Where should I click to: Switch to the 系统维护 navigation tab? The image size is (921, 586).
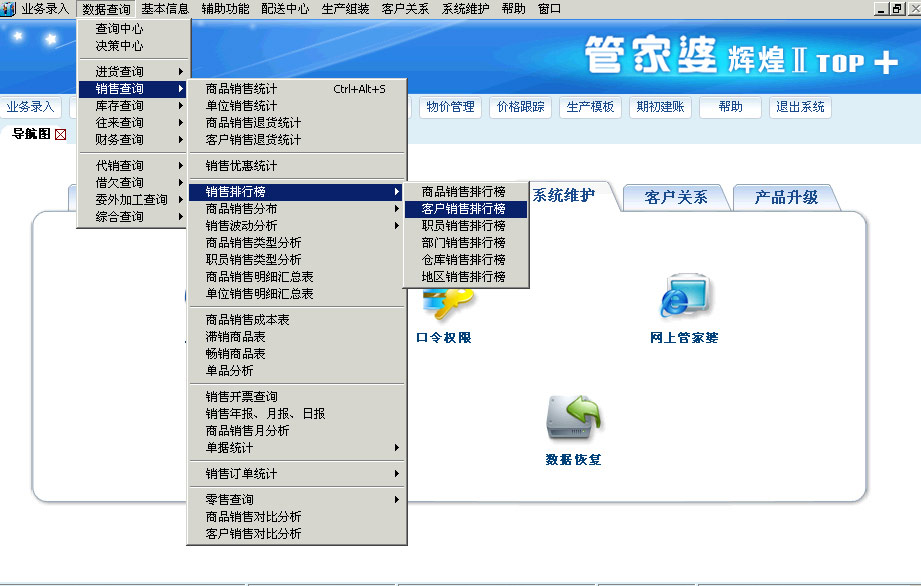point(564,196)
